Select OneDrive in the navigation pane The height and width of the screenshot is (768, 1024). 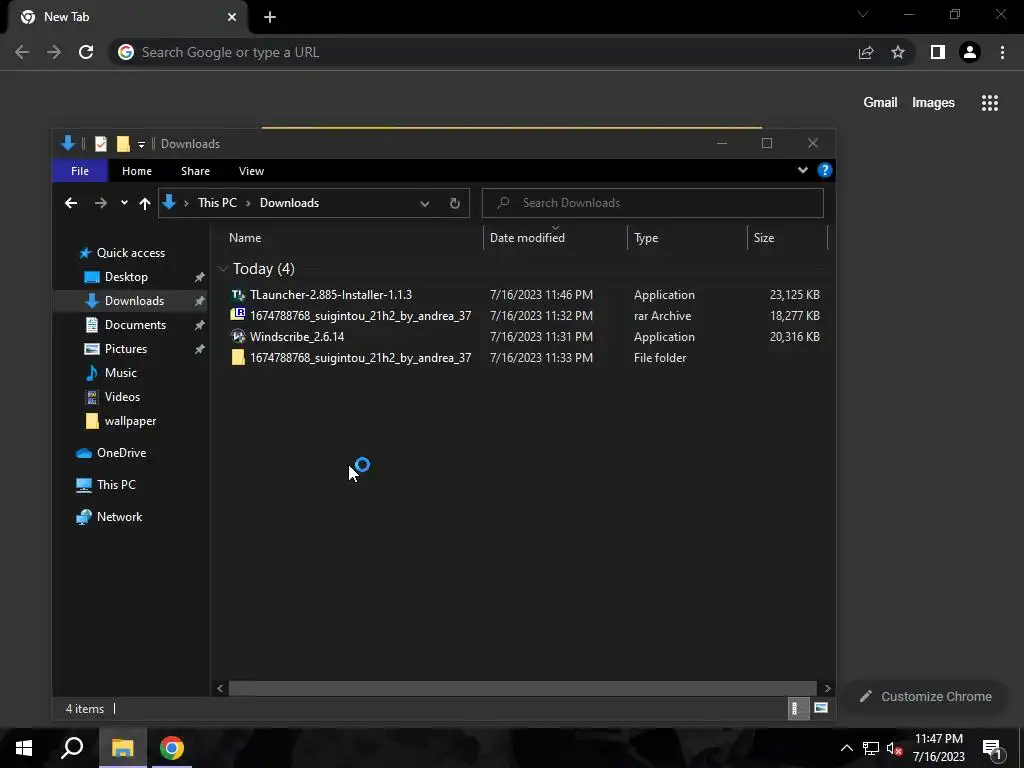[x=121, y=453]
